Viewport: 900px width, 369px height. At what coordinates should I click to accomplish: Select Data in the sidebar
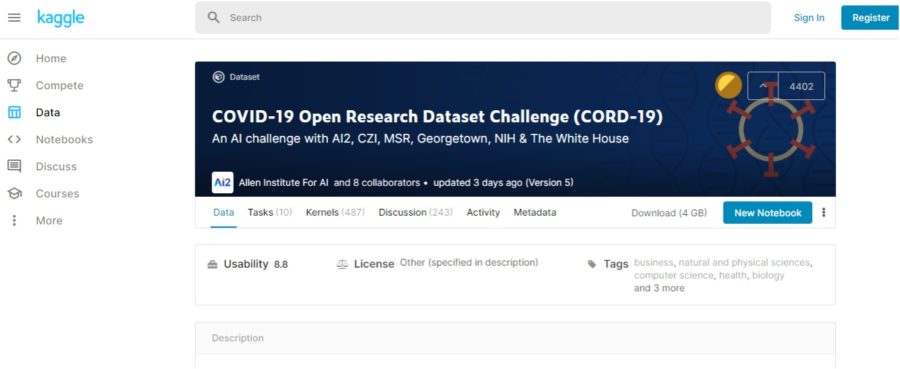pyautogui.click(x=48, y=112)
